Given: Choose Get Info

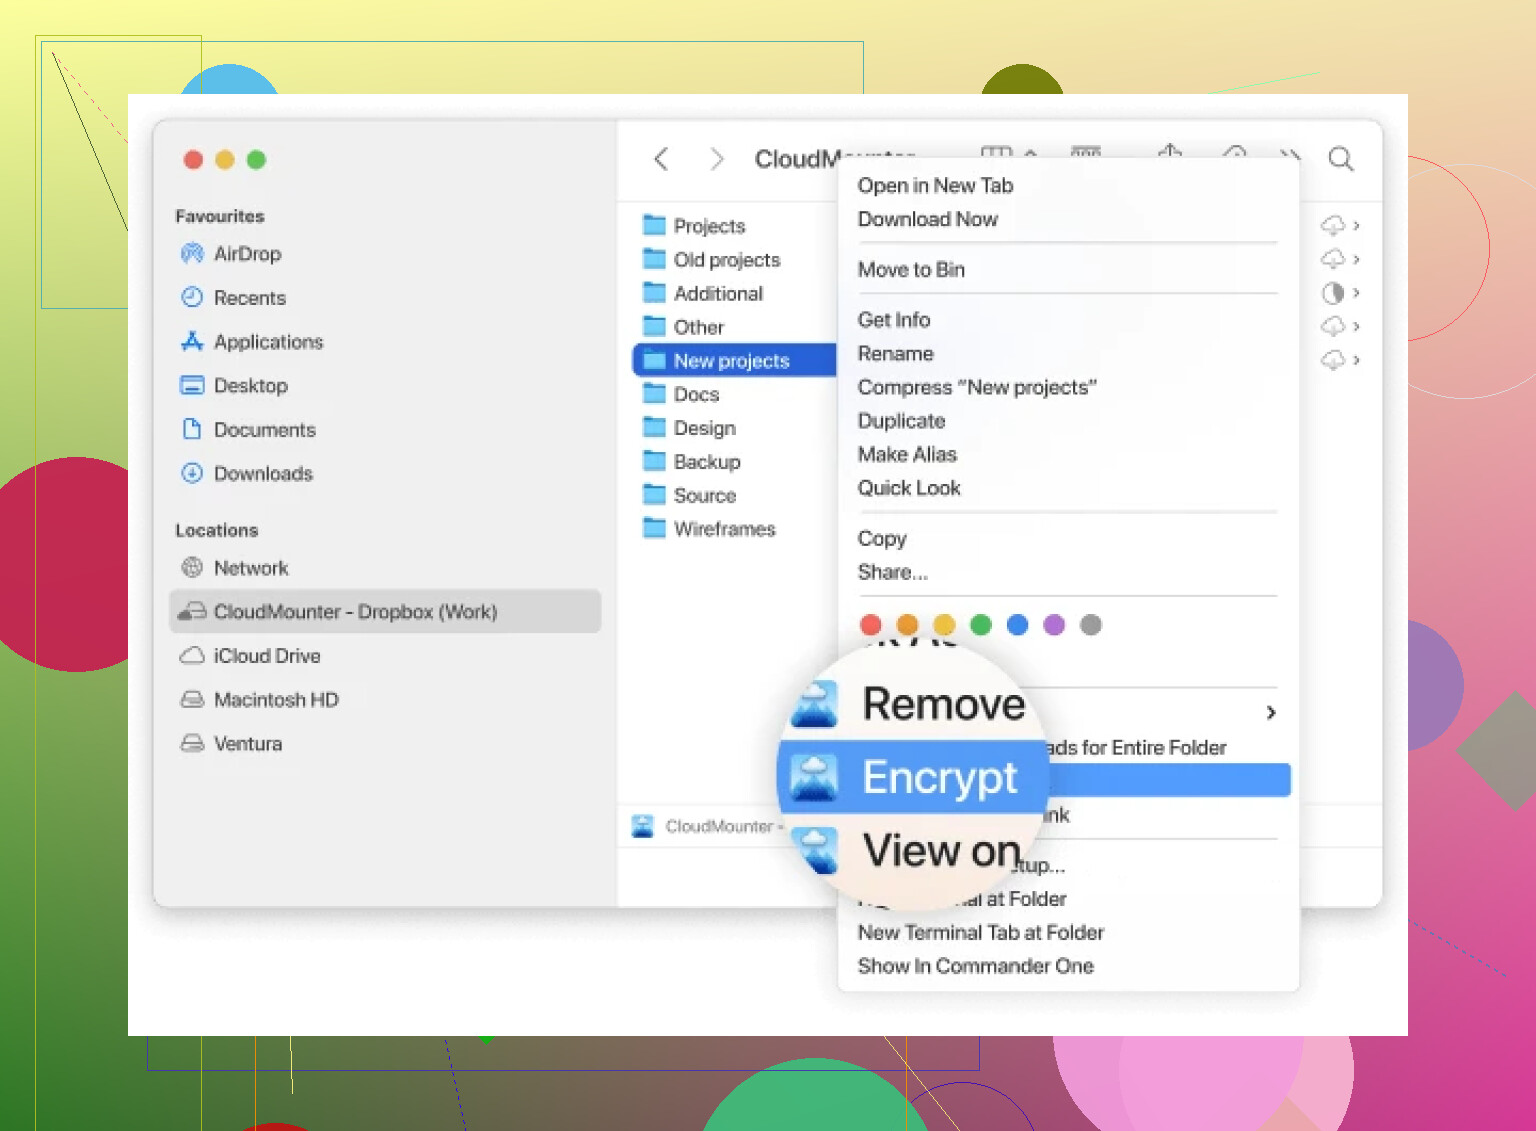Looking at the screenshot, I should click(x=894, y=320).
